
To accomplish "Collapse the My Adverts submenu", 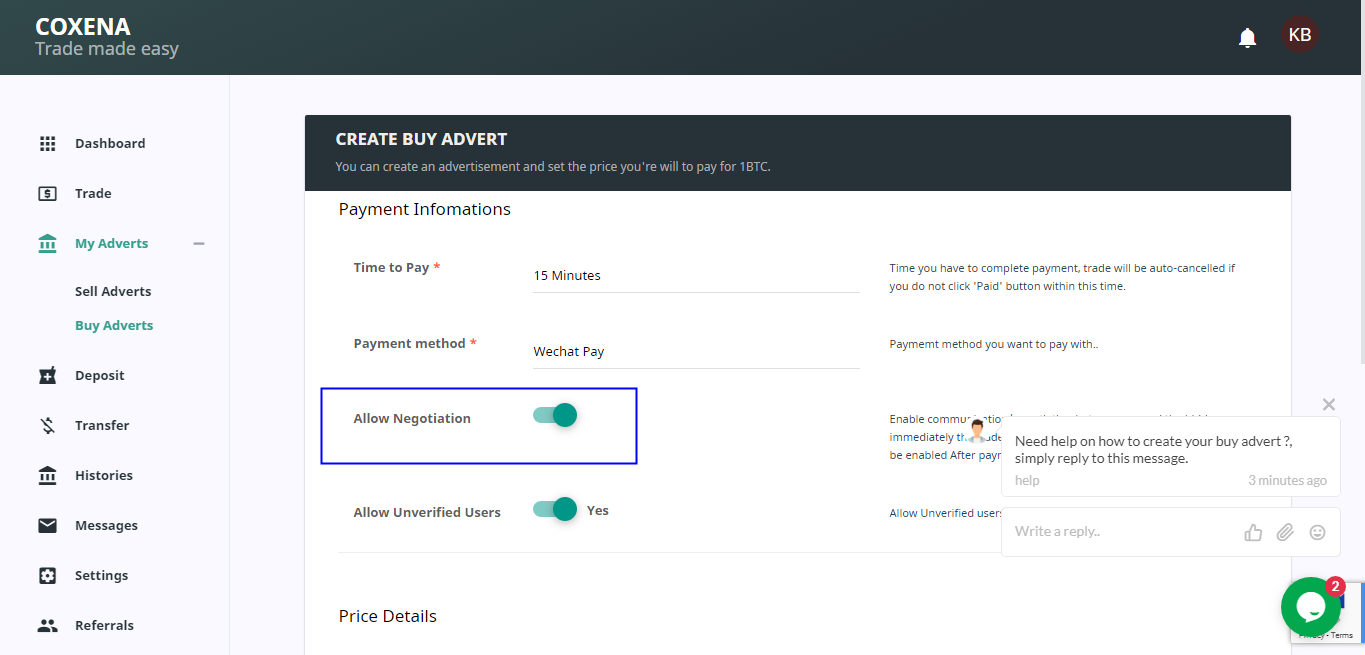I will pyautogui.click(x=199, y=244).
